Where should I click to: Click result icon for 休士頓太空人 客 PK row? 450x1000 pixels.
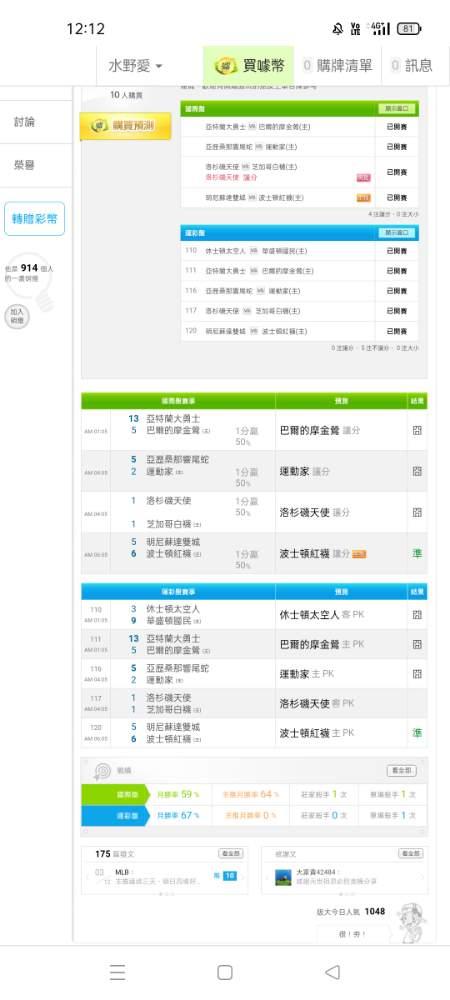point(417,615)
